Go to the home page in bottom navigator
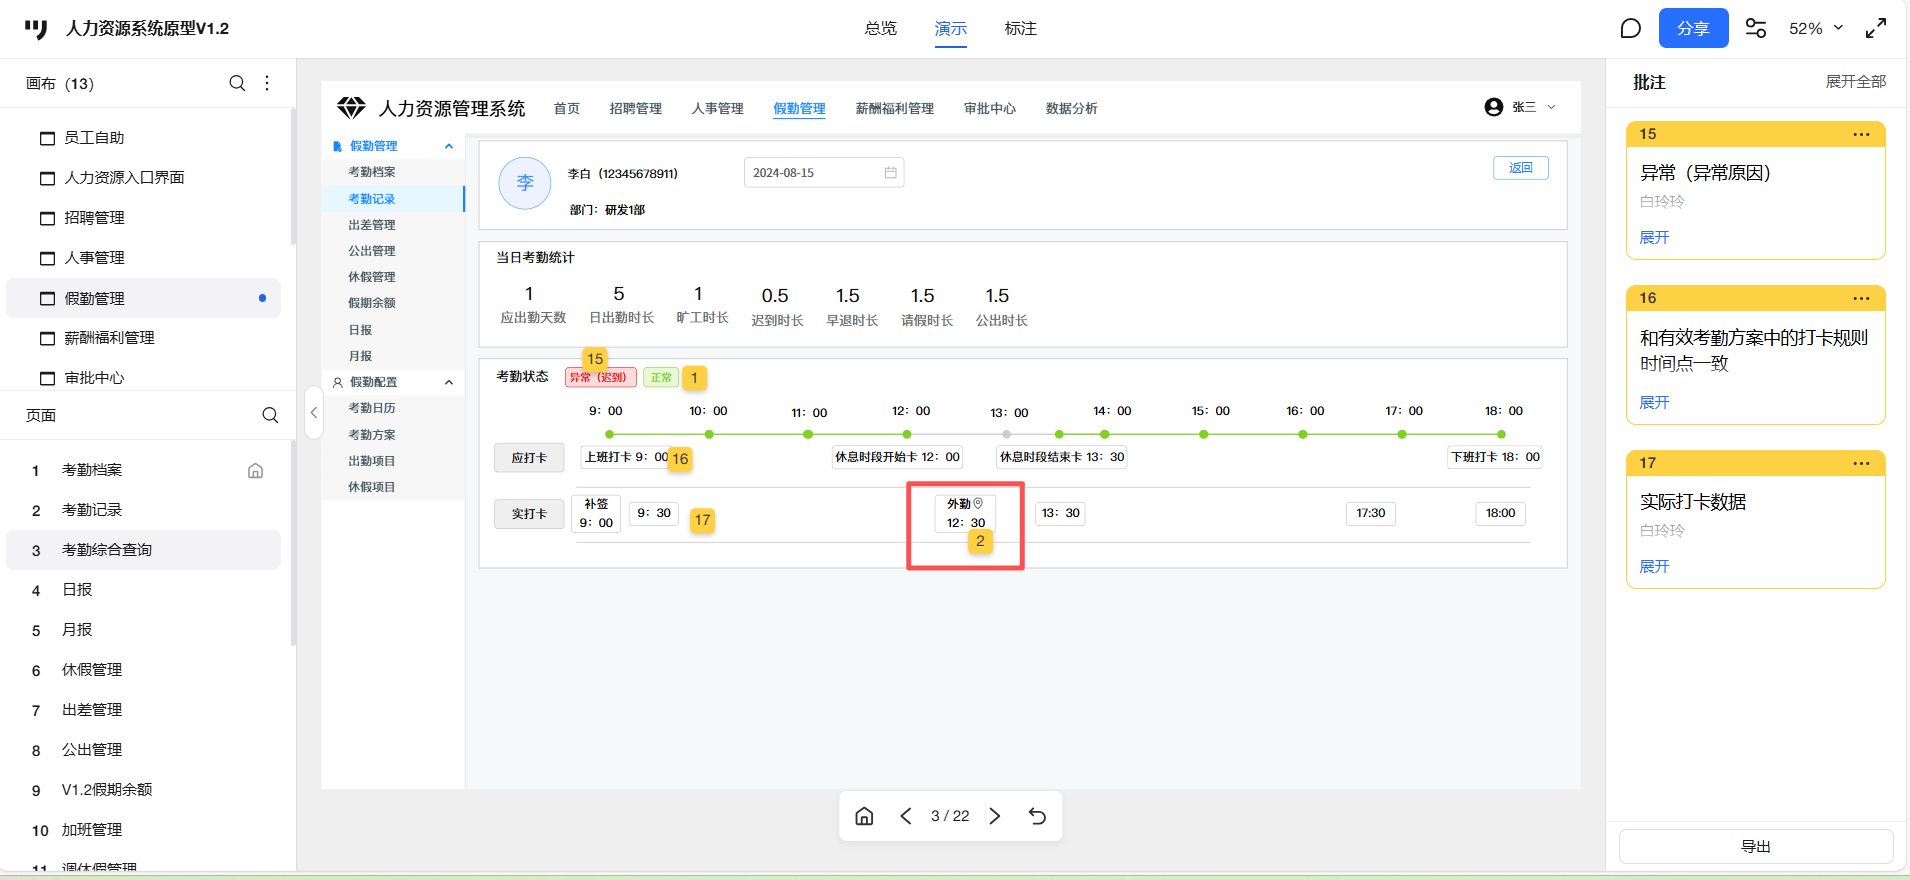This screenshot has width=1910, height=880. [865, 816]
